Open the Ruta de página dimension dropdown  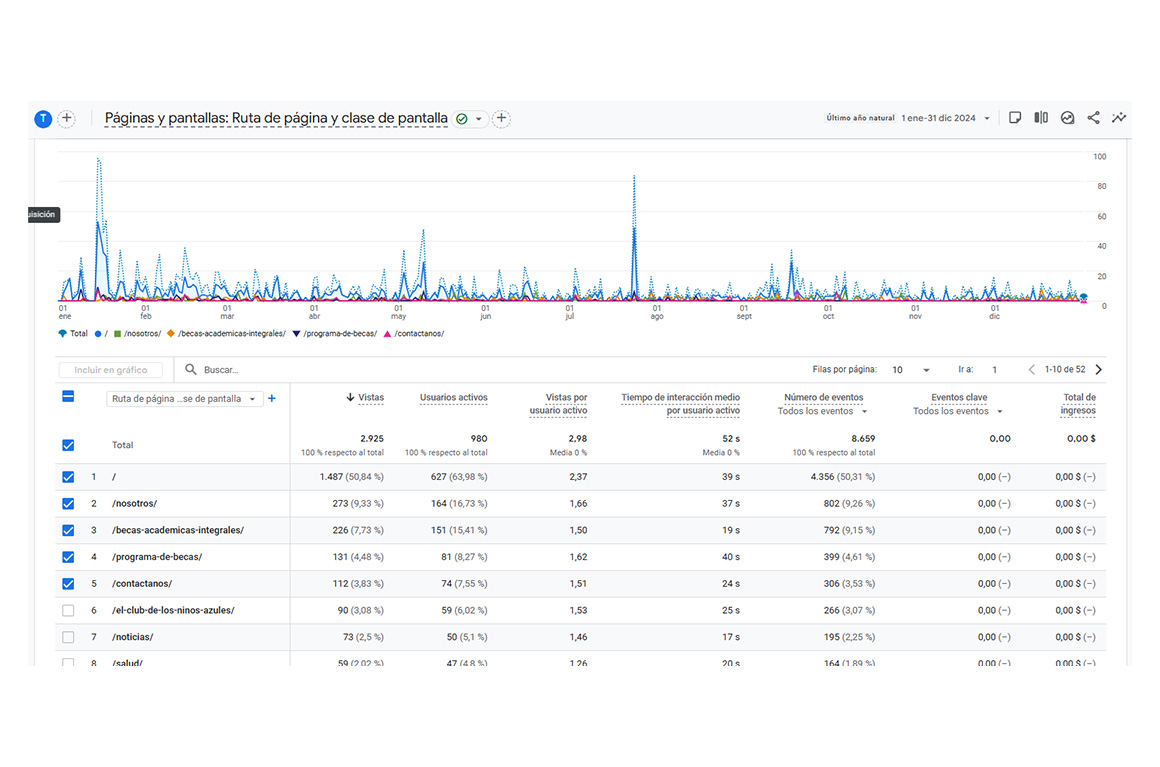(183, 399)
